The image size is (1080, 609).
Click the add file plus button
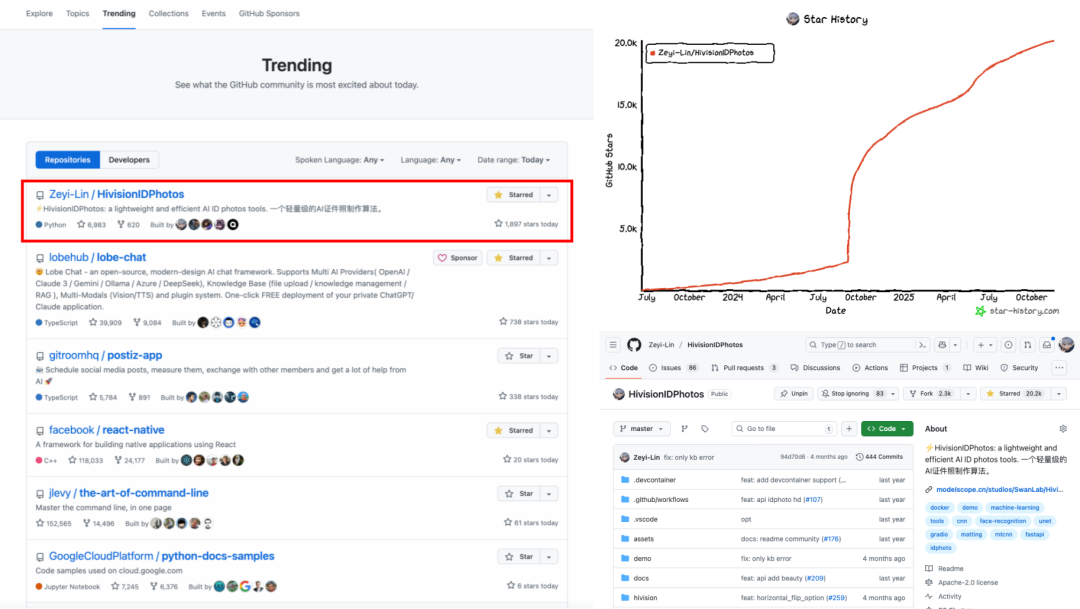pos(849,429)
